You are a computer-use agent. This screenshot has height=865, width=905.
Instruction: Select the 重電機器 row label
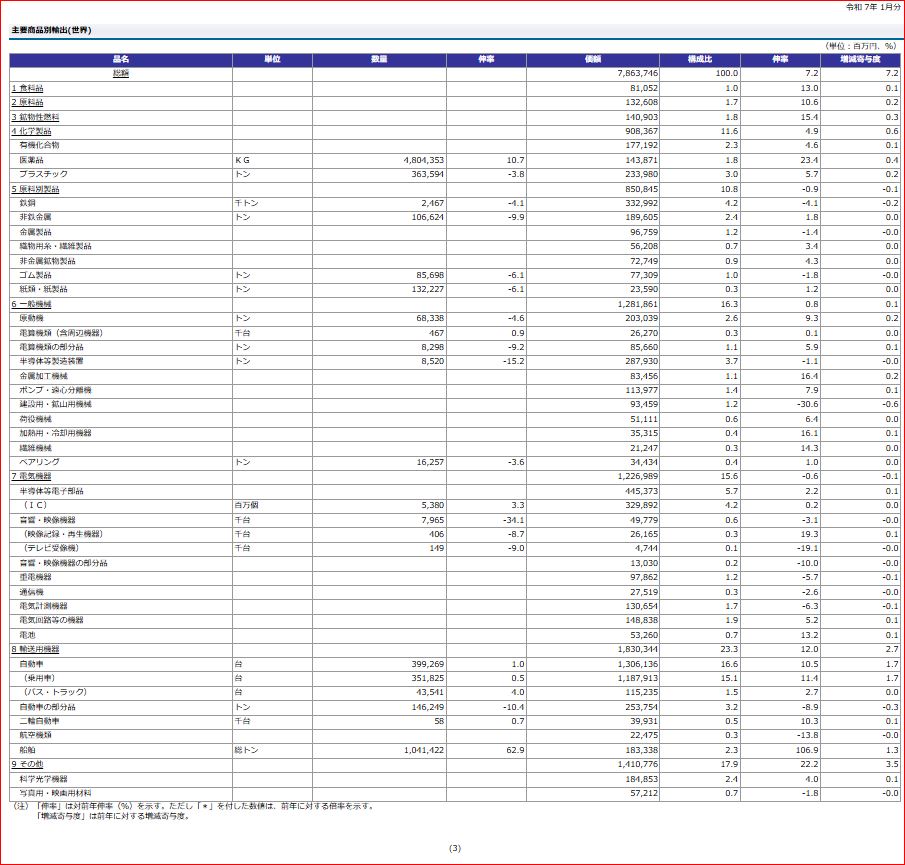(35, 577)
